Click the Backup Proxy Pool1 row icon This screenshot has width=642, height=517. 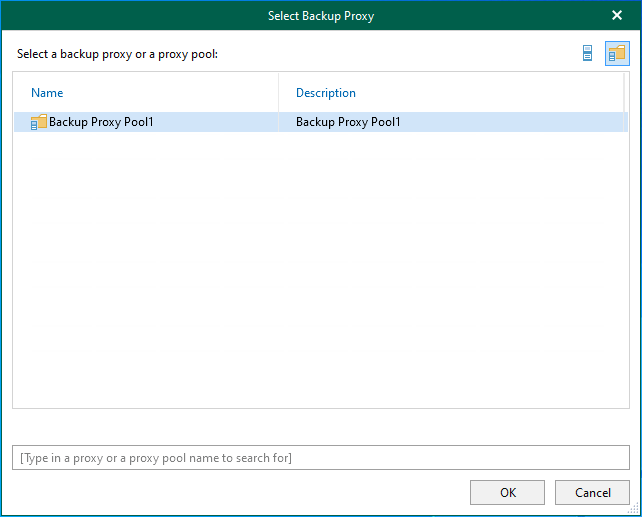tap(39, 122)
